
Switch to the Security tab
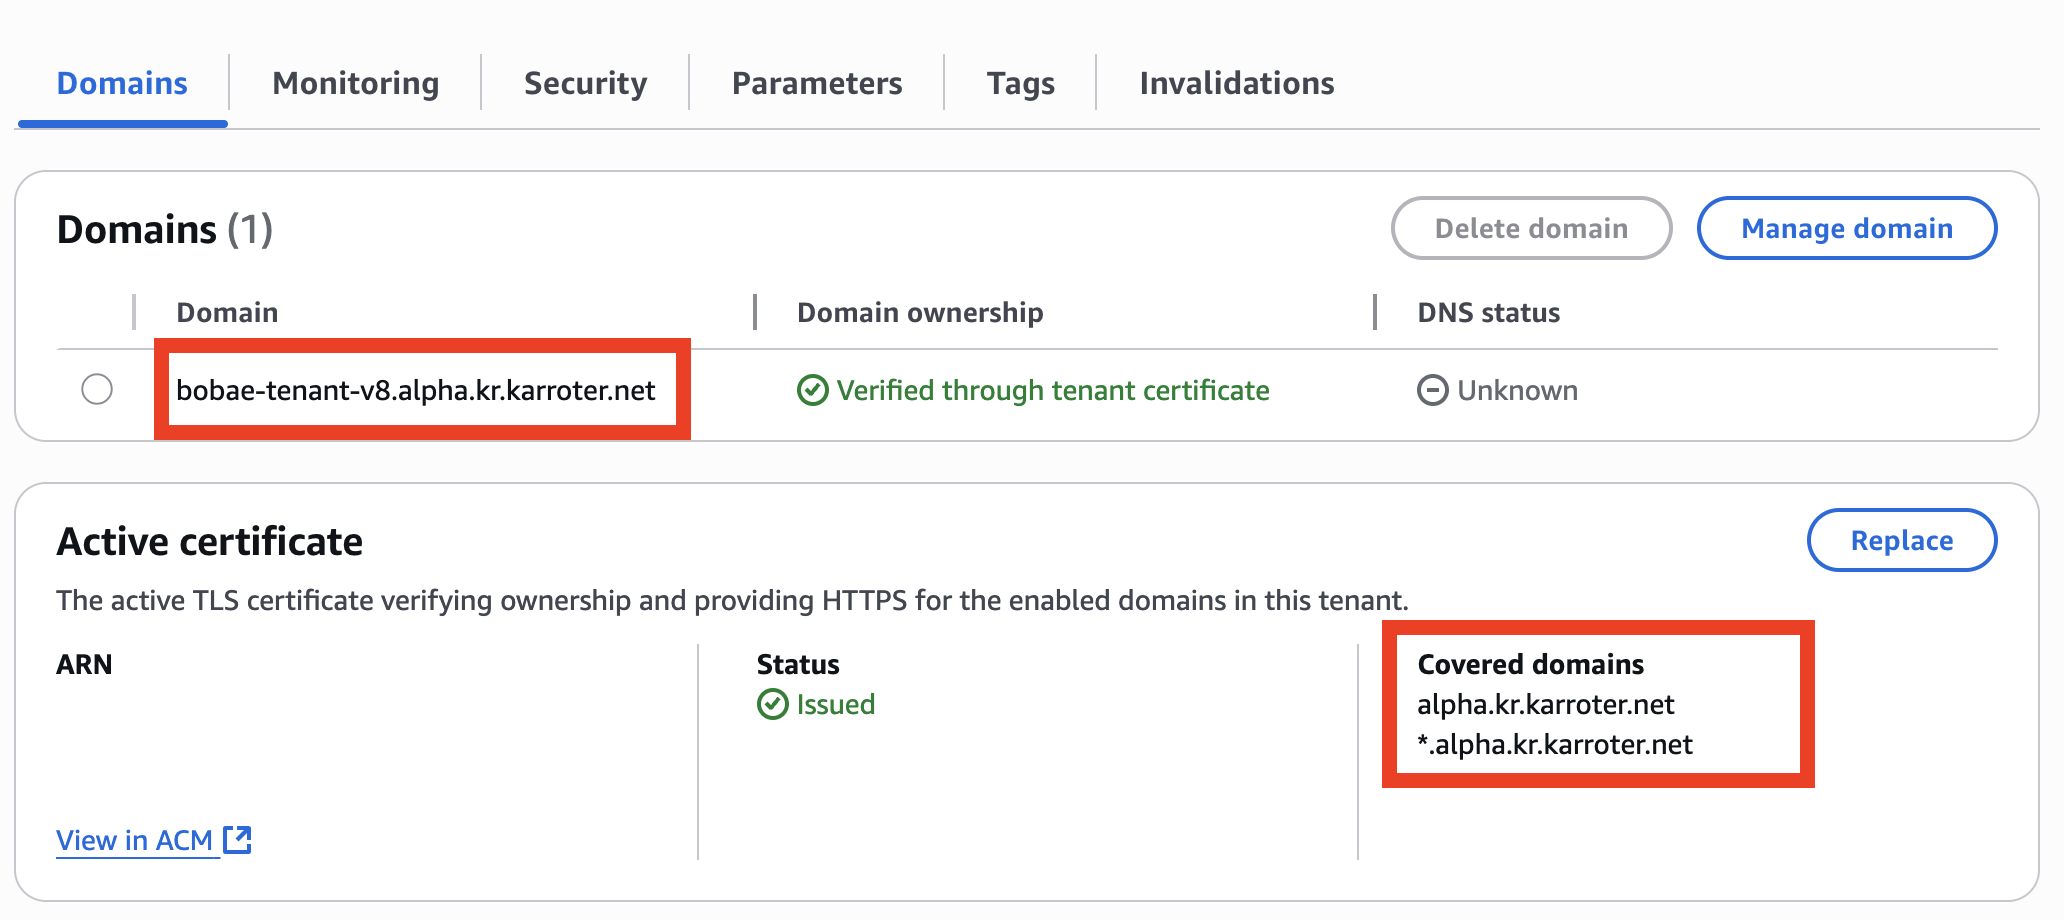click(x=585, y=83)
